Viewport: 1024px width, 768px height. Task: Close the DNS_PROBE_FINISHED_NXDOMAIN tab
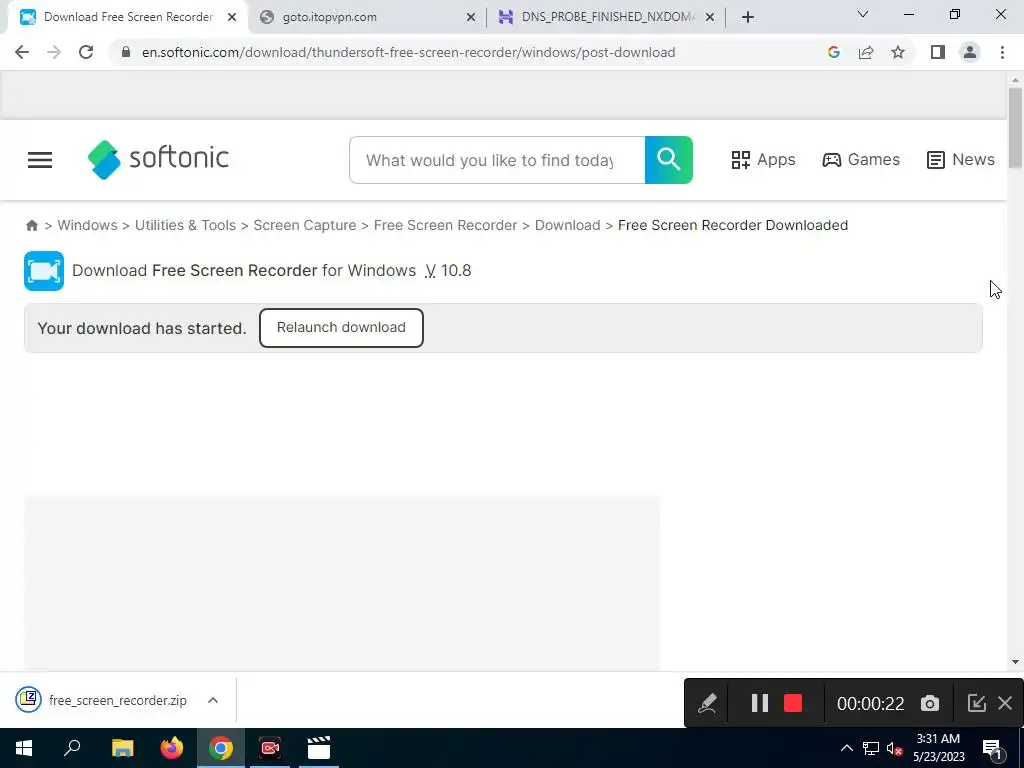[x=710, y=18]
